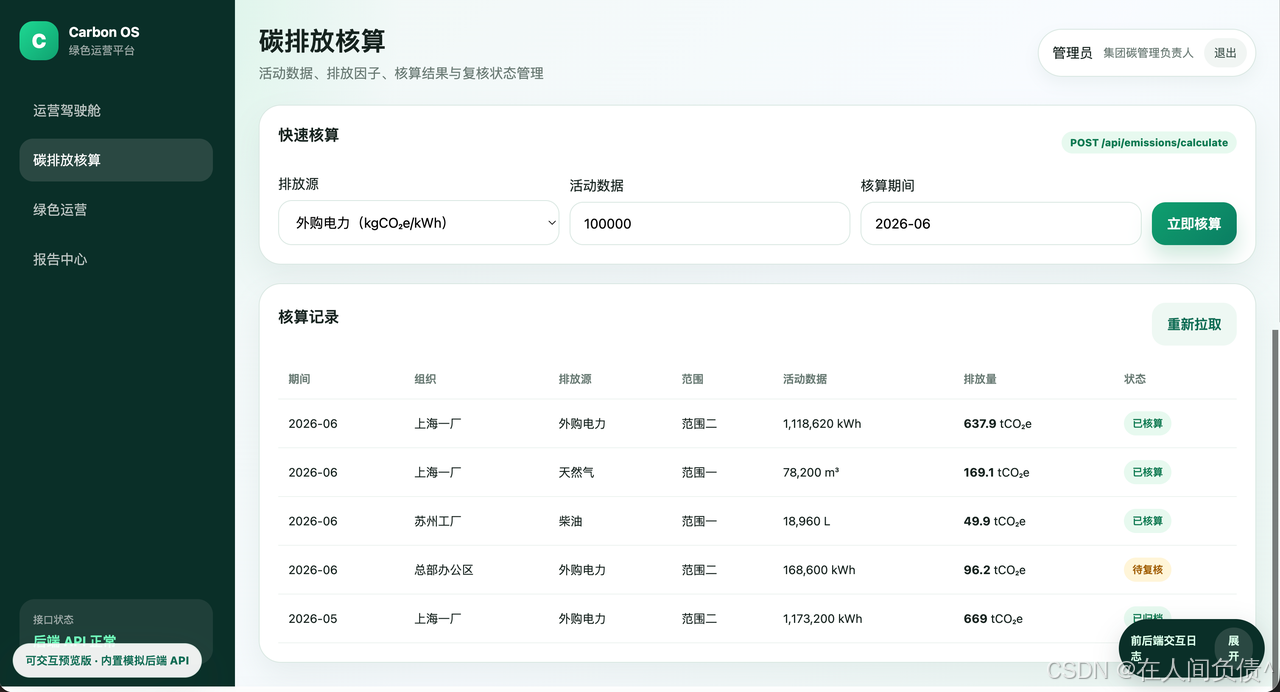Click the POST /api/emissions/calculate badge
The width and height of the screenshot is (1280, 692).
coord(1149,143)
